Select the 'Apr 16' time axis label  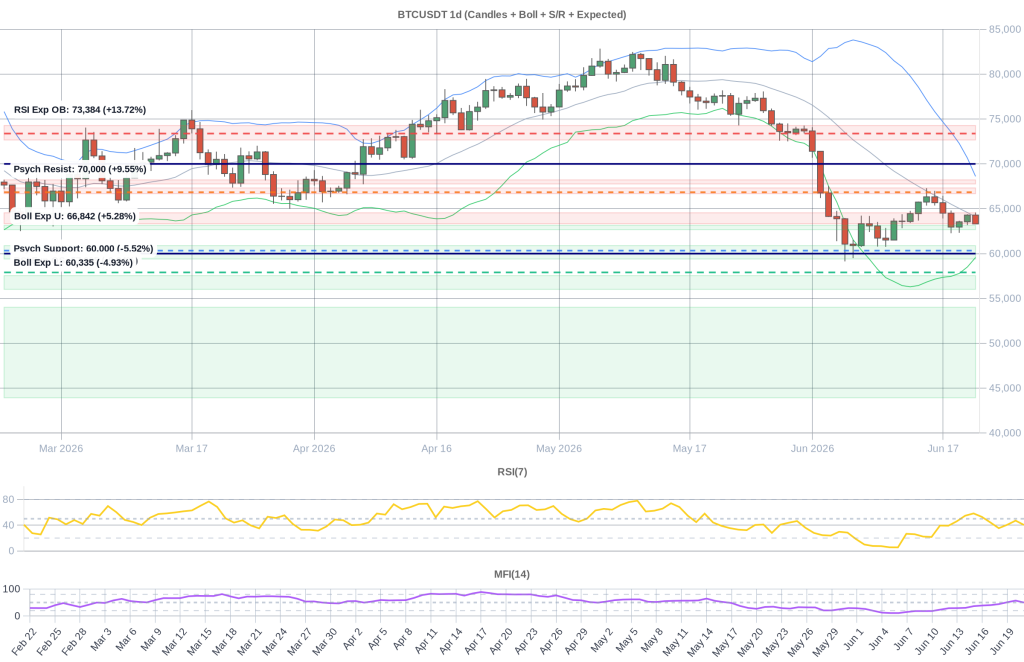pyautogui.click(x=436, y=449)
